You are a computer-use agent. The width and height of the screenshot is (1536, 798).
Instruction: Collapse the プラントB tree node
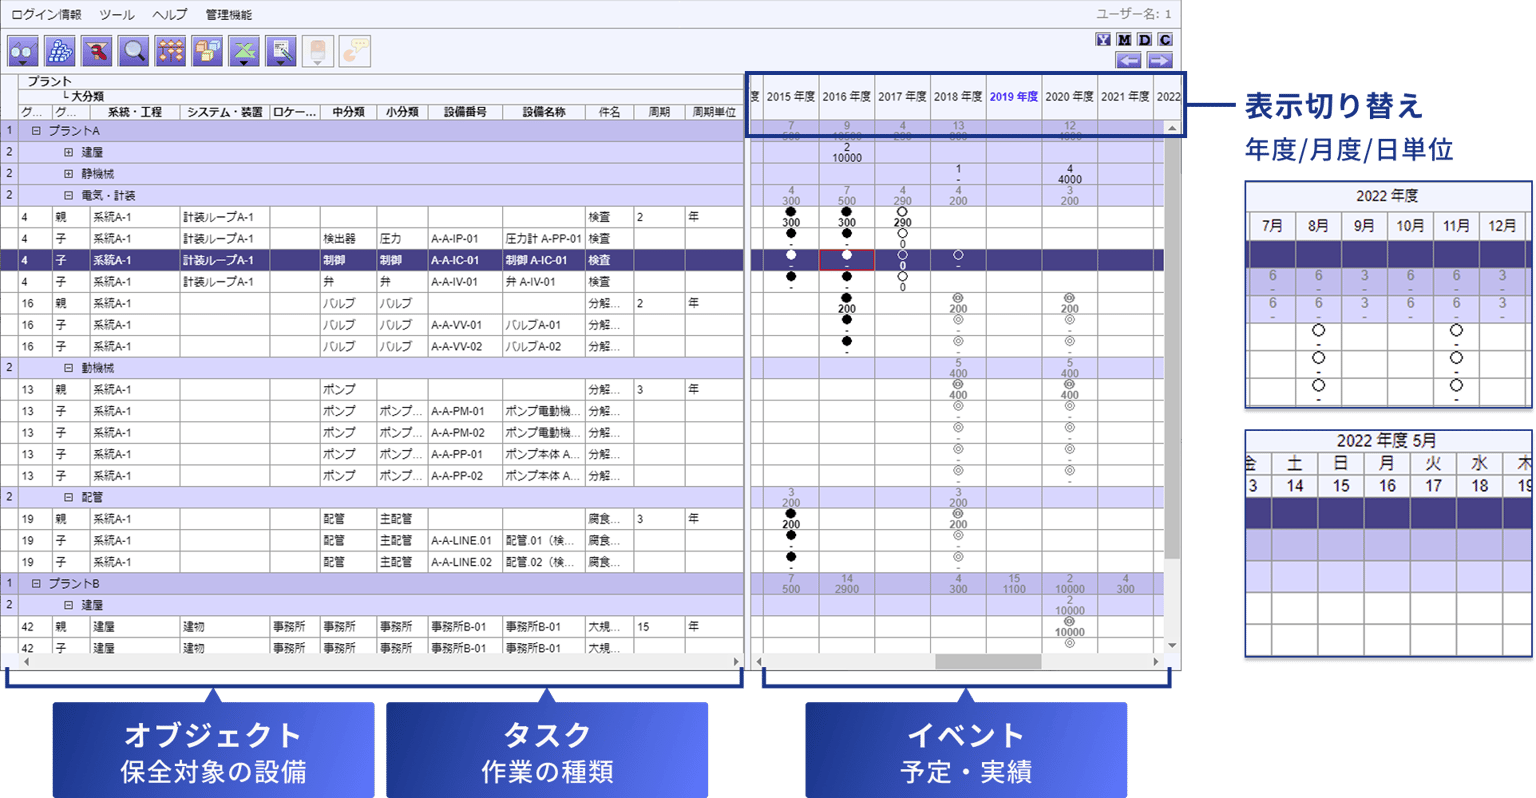click(36, 584)
